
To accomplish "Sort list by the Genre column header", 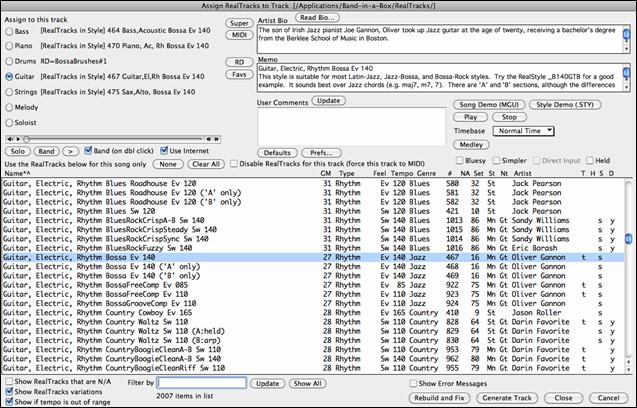I will tap(426, 174).
